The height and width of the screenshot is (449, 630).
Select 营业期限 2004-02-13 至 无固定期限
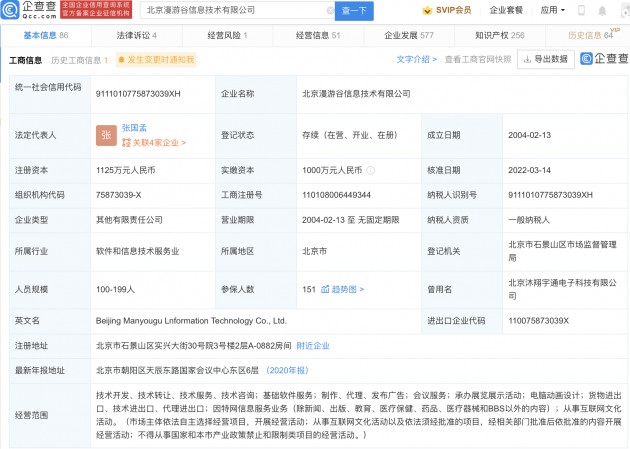point(351,220)
